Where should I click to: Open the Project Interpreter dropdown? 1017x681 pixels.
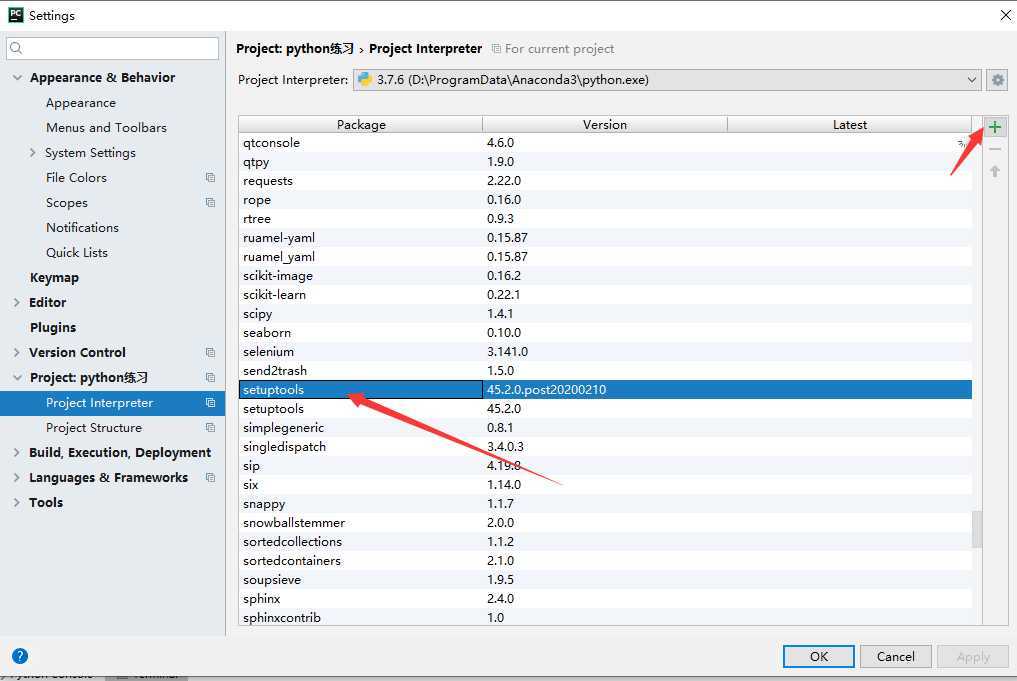coord(972,80)
